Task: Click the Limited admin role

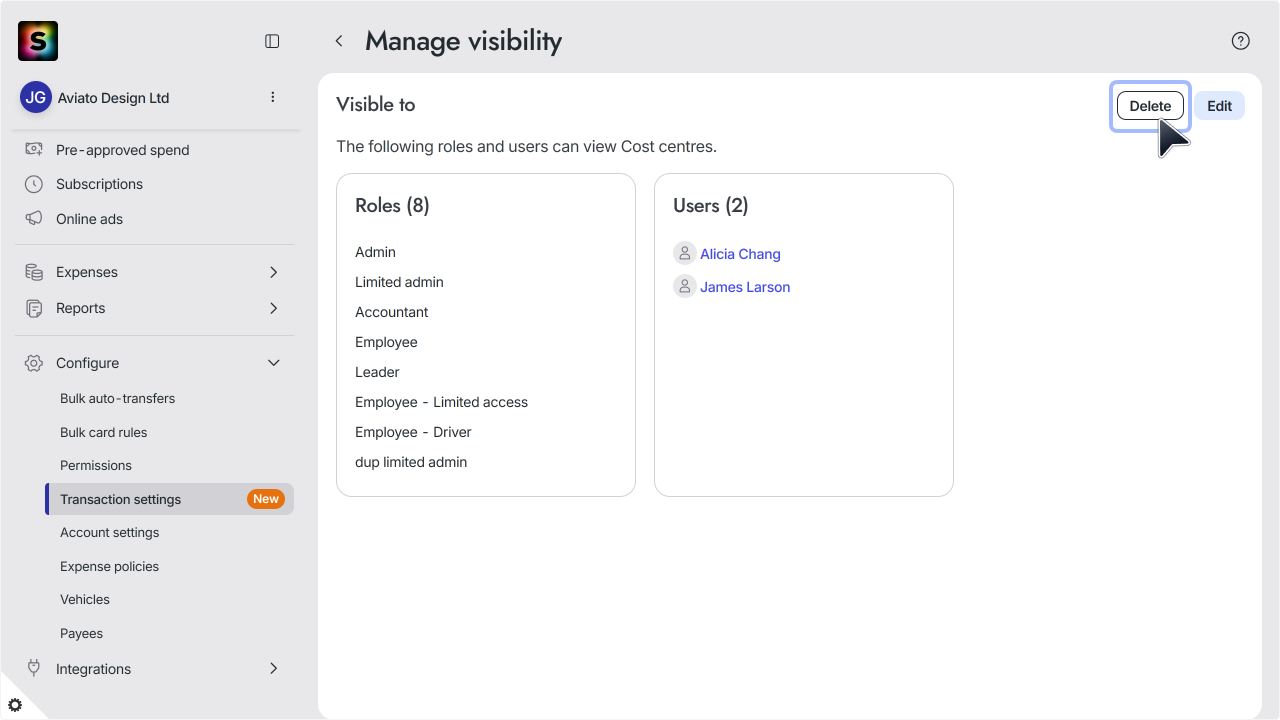Action: click(x=399, y=282)
